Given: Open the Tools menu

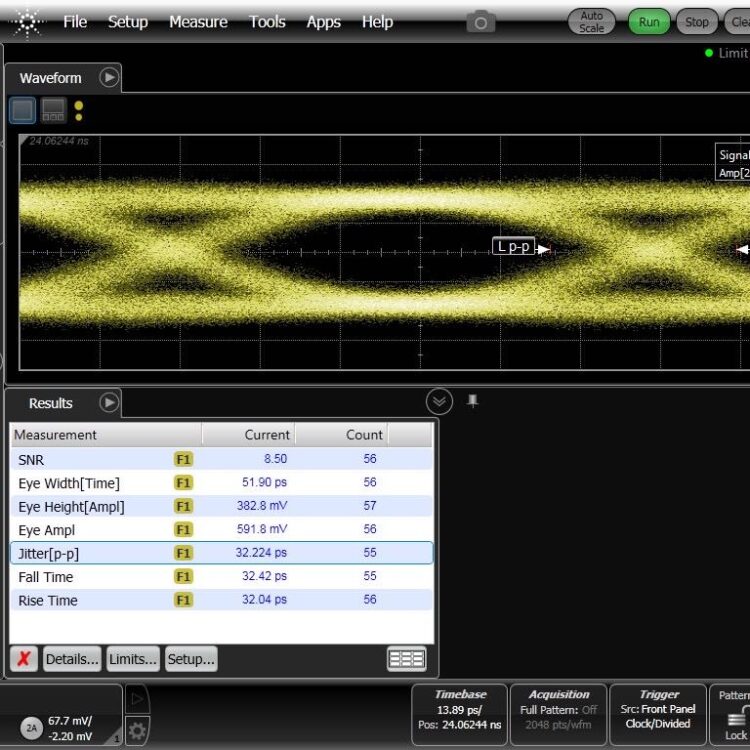Looking at the screenshot, I should tap(267, 22).
